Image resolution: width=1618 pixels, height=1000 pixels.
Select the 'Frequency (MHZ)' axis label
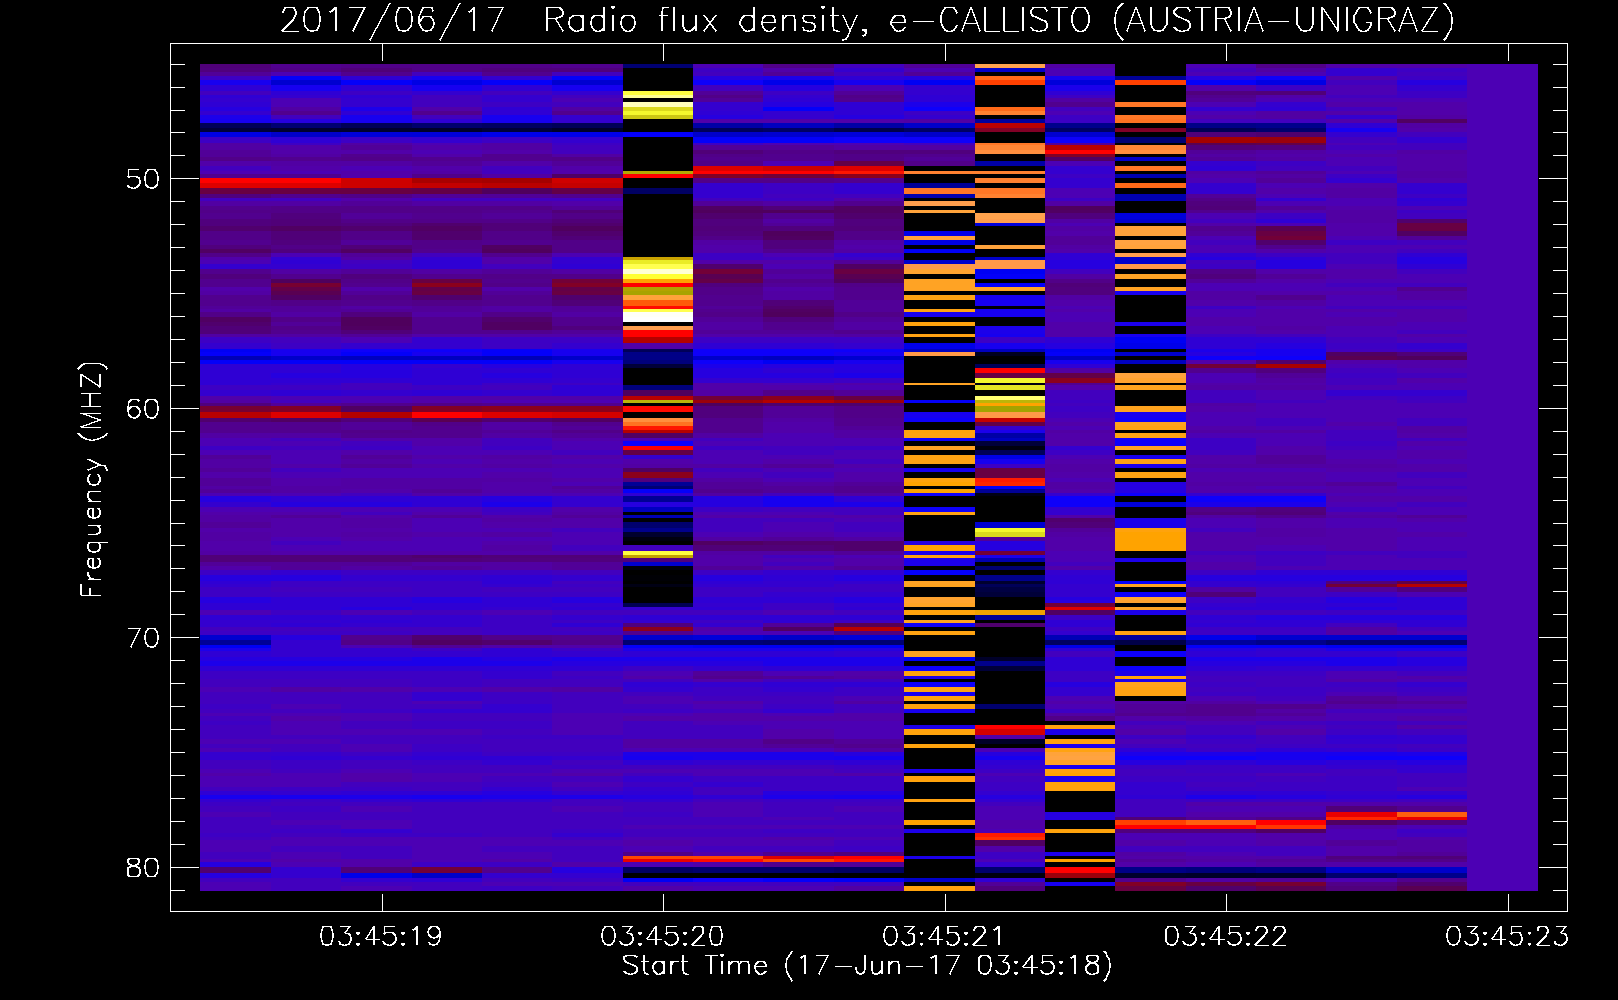click(92, 479)
